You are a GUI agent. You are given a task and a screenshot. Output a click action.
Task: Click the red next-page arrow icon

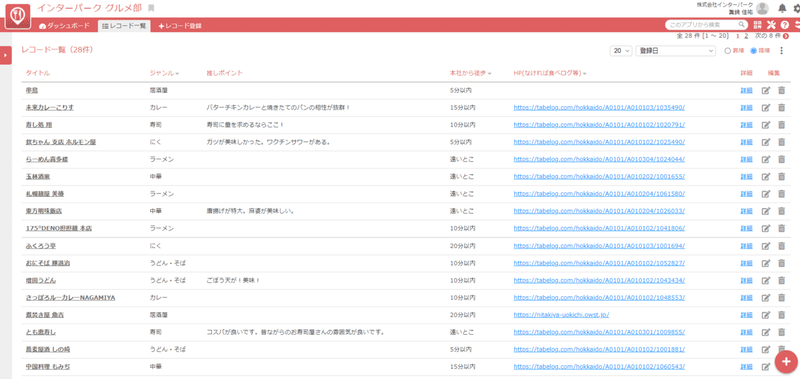click(786, 36)
